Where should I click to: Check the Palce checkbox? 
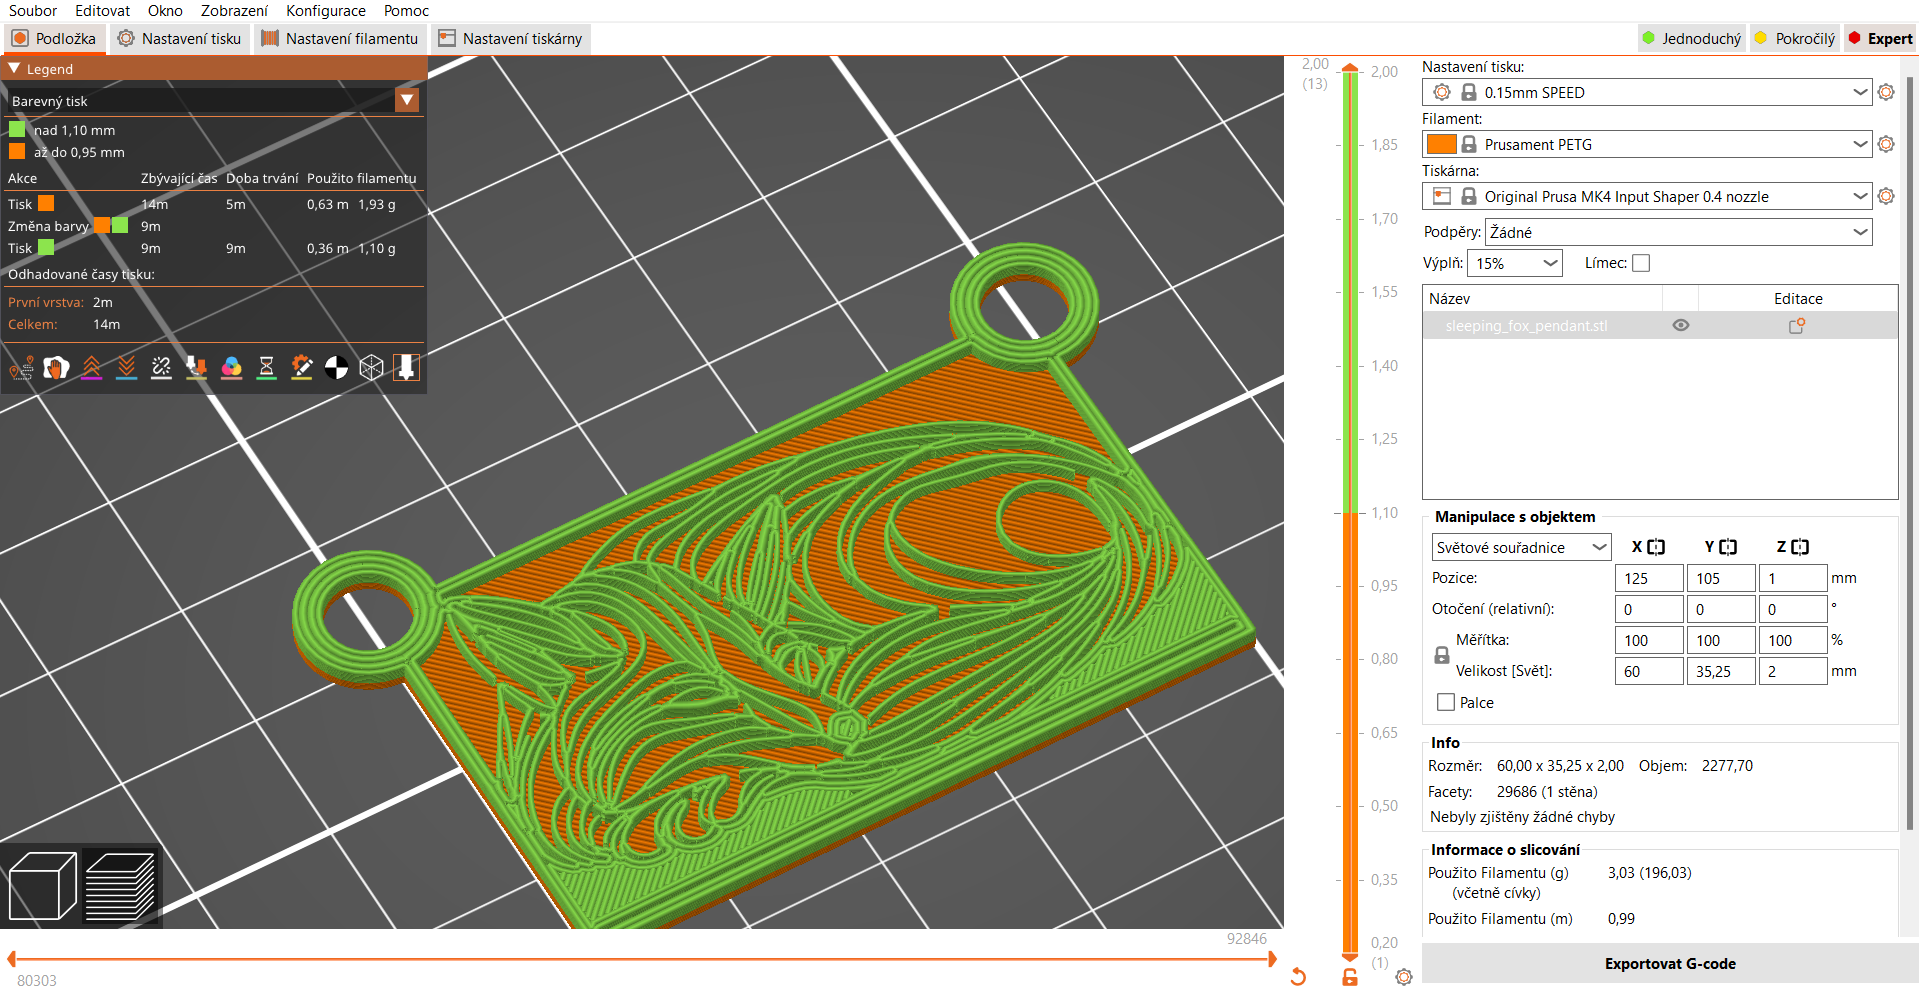point(1446,702)
